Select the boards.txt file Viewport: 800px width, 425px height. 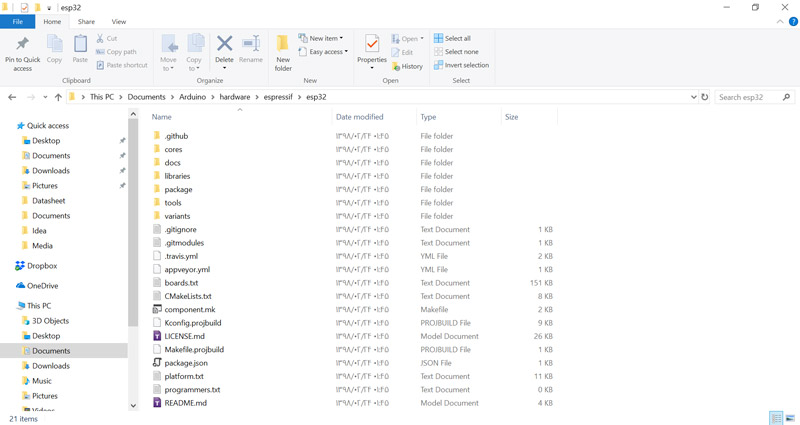[181, 283]
